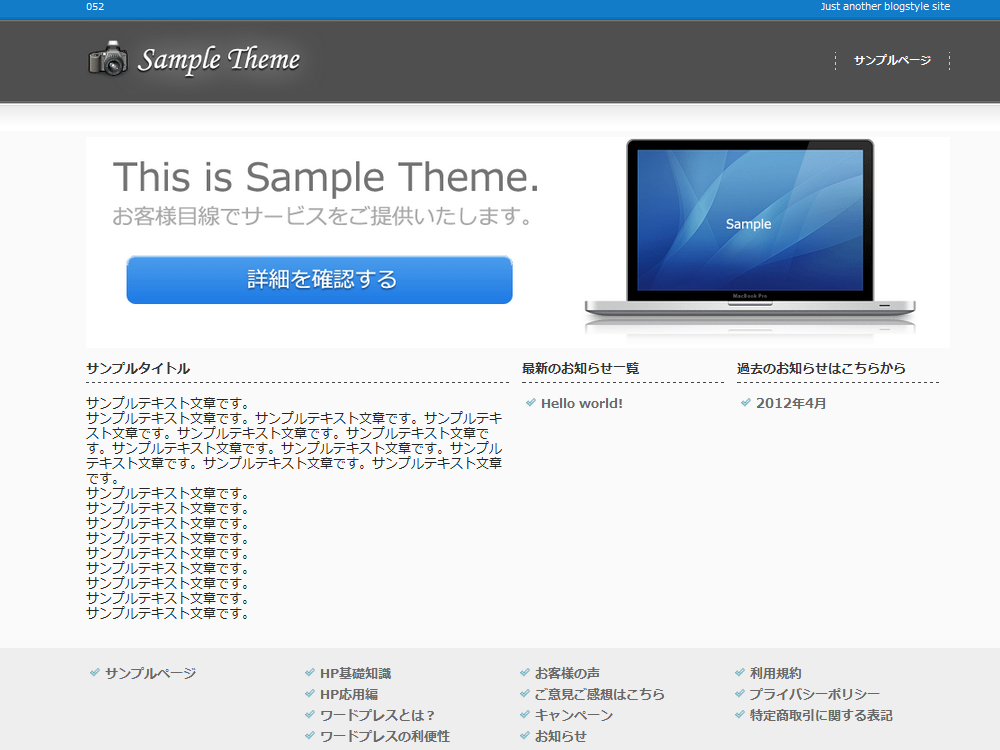Click checkmark icon beside Hello world!
The image size is (1000, 750).
tap(531, 402)
